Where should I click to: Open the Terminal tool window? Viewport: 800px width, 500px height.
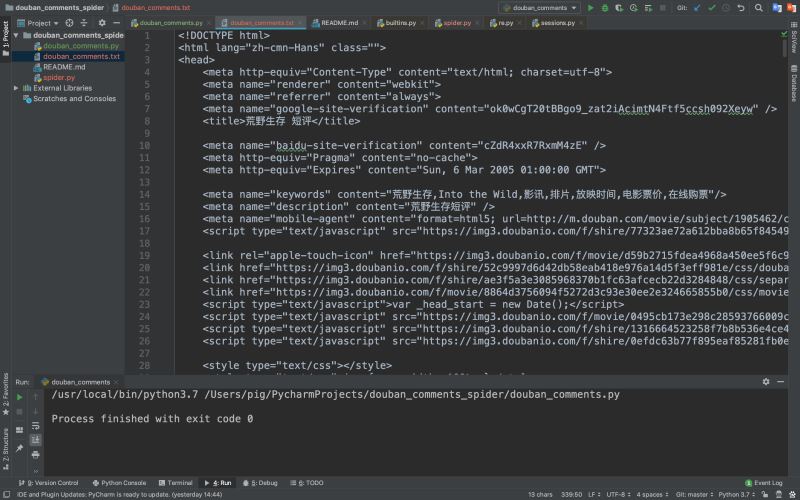[x=176, y=483]
